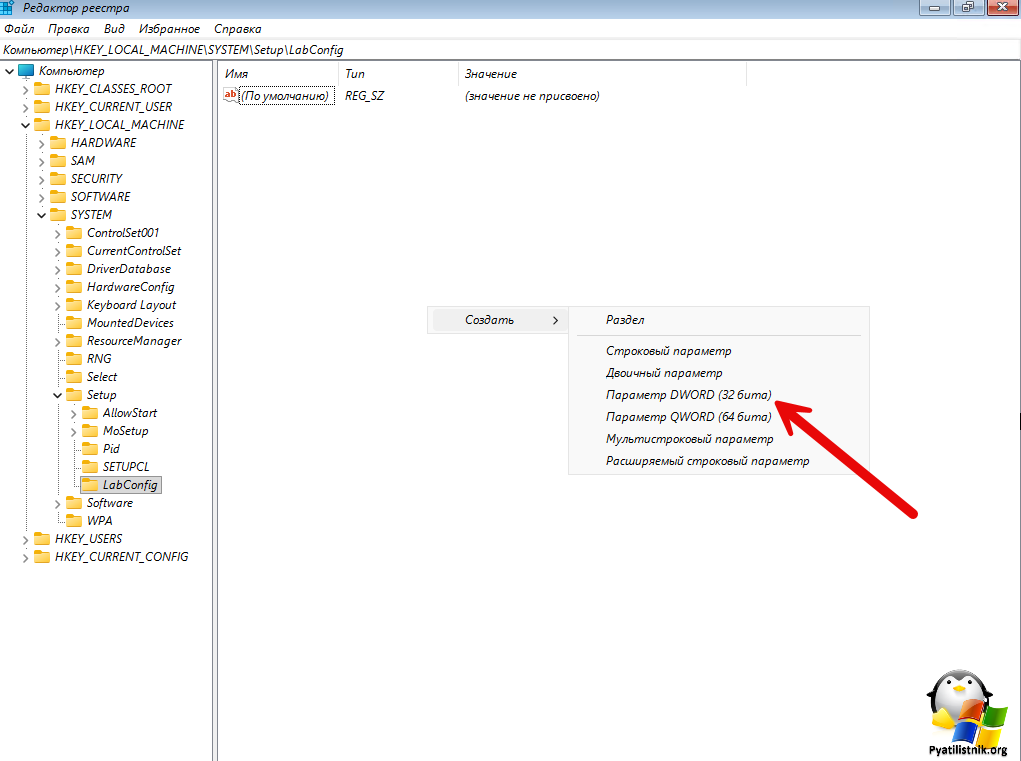Select the Software key under SYSTEM
This screenshot has width=1021, height=761.
(109, 503)
